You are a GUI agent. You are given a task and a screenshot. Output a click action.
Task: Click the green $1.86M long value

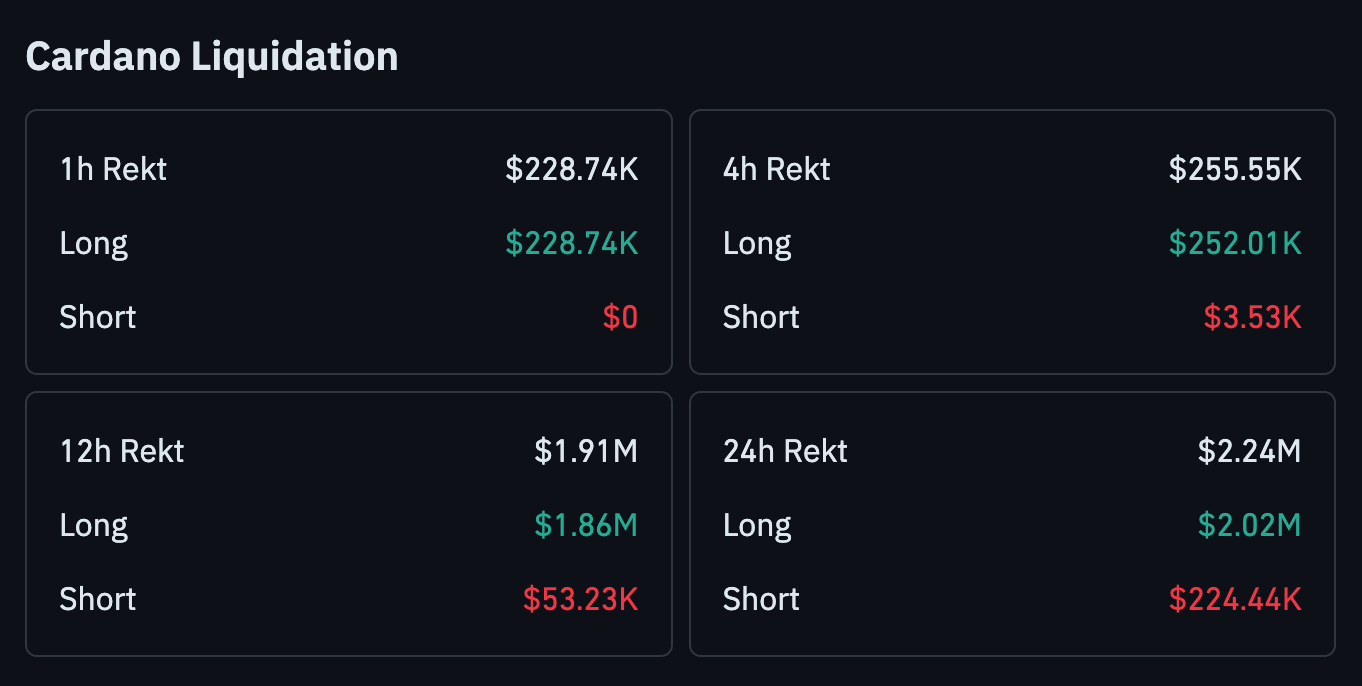[585, 525]
